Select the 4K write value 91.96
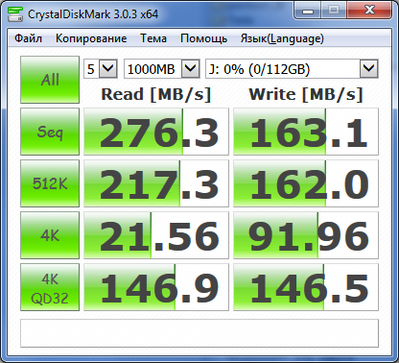This screenshot has height=363, width=399. 306,235
